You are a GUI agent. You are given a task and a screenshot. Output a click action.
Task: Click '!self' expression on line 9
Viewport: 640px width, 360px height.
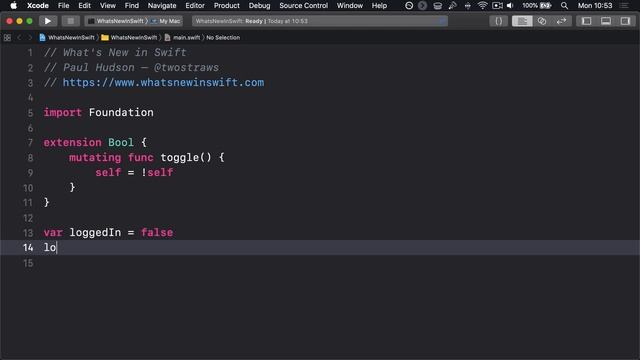(x=157, y=173)
